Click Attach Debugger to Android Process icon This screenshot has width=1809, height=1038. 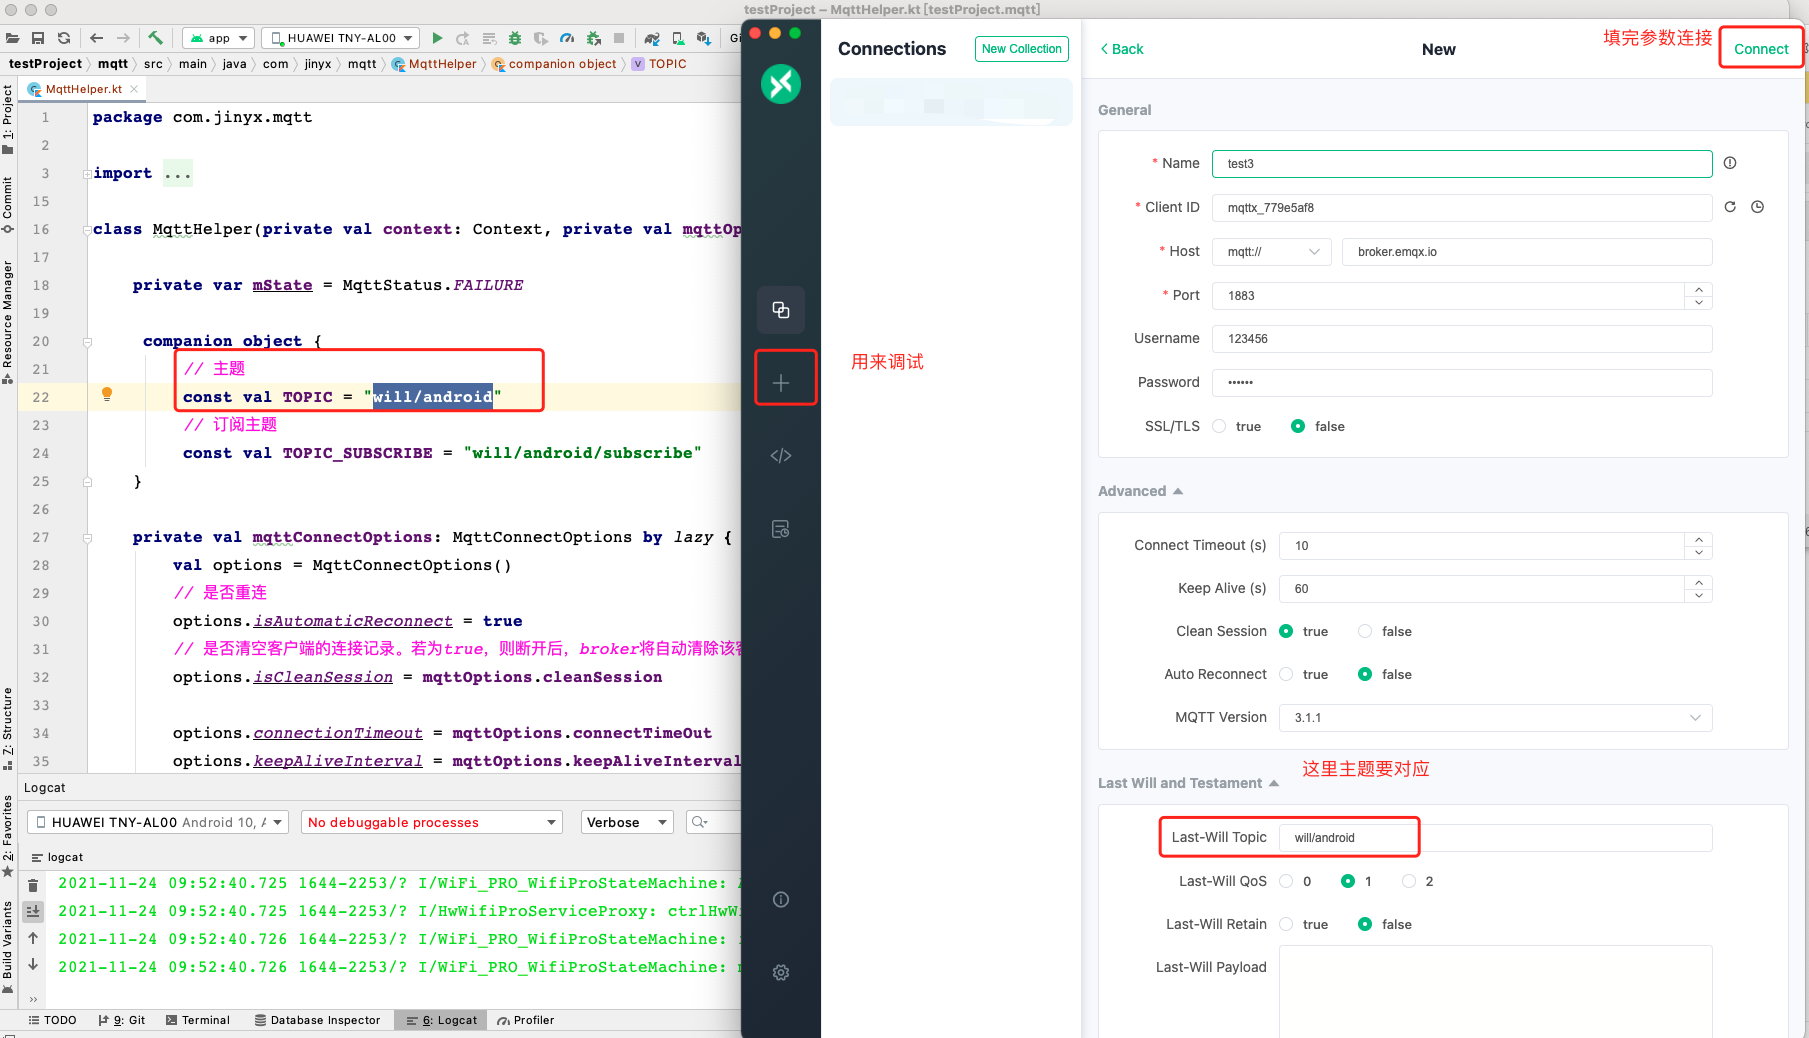click(x=593, y=38)
